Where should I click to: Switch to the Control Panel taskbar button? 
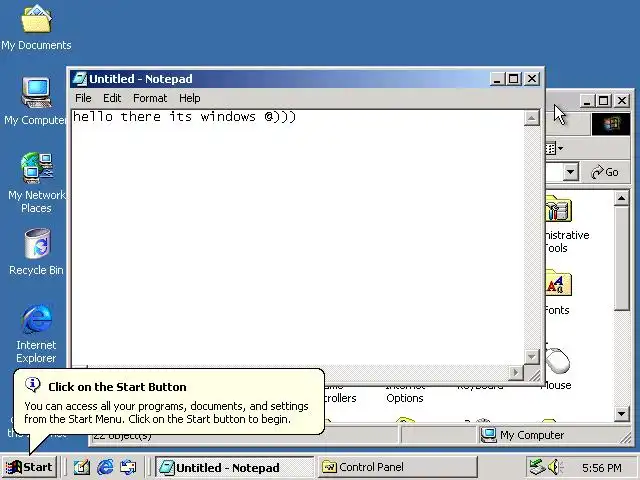pos(398,467)
